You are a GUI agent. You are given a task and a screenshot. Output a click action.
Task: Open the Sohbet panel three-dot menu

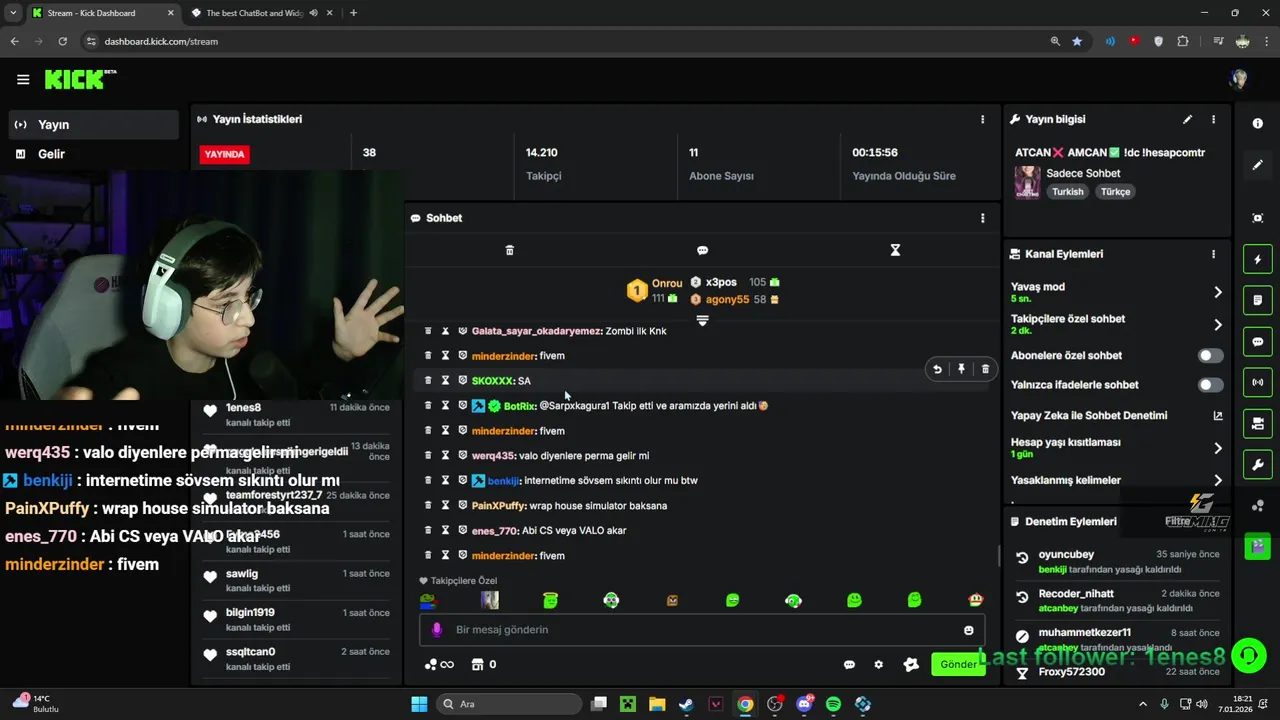982,218
